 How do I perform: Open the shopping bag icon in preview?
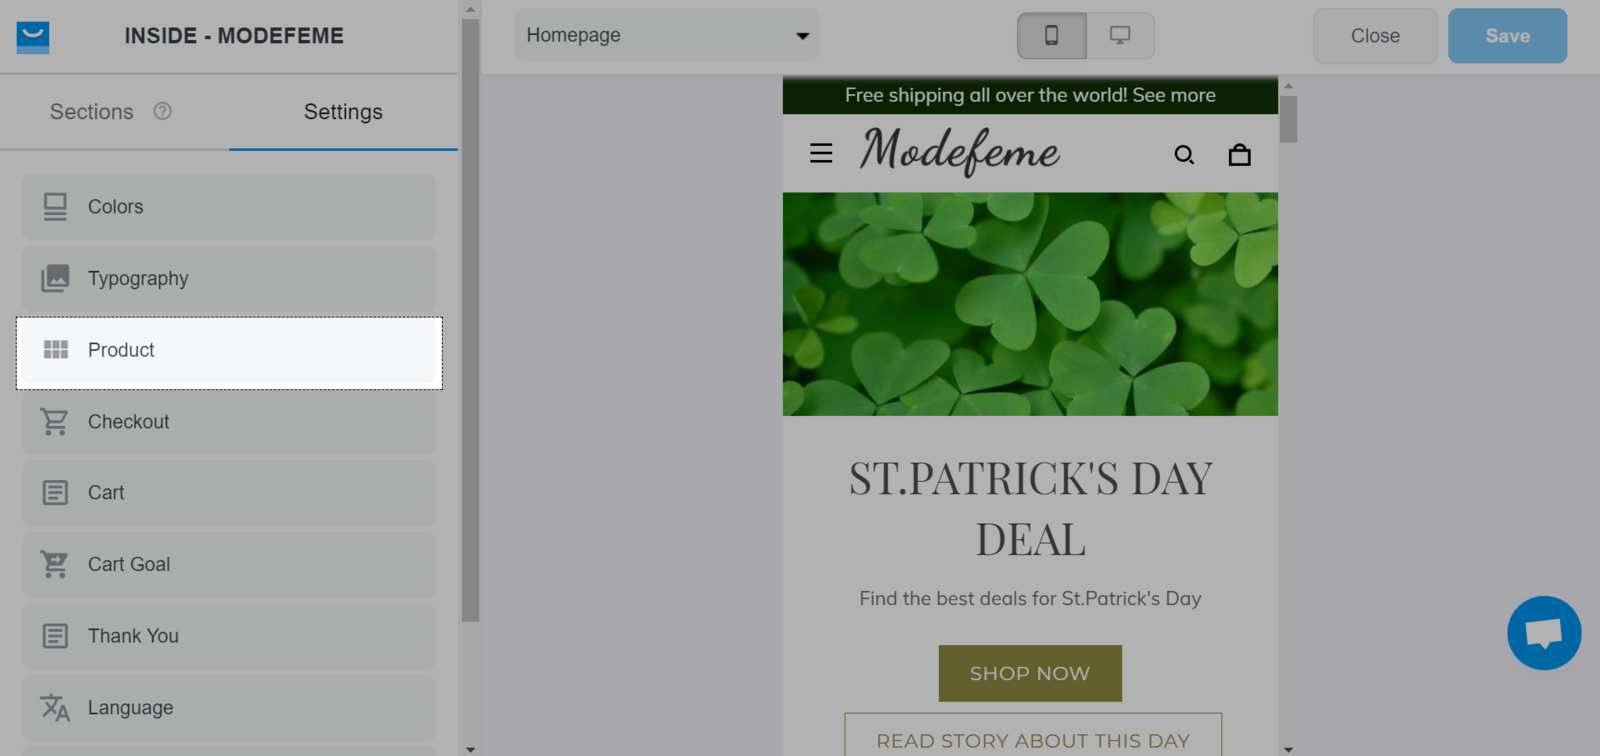(1239, 154)
